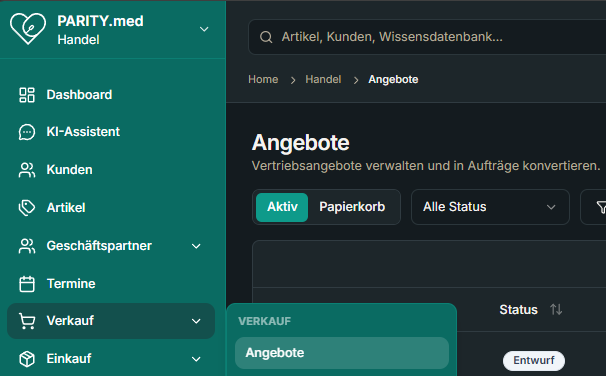Click the Einkauf sidebar label
Image resolution: width=606 pixels, height=376 pixels.
click(x=69, y=359)
